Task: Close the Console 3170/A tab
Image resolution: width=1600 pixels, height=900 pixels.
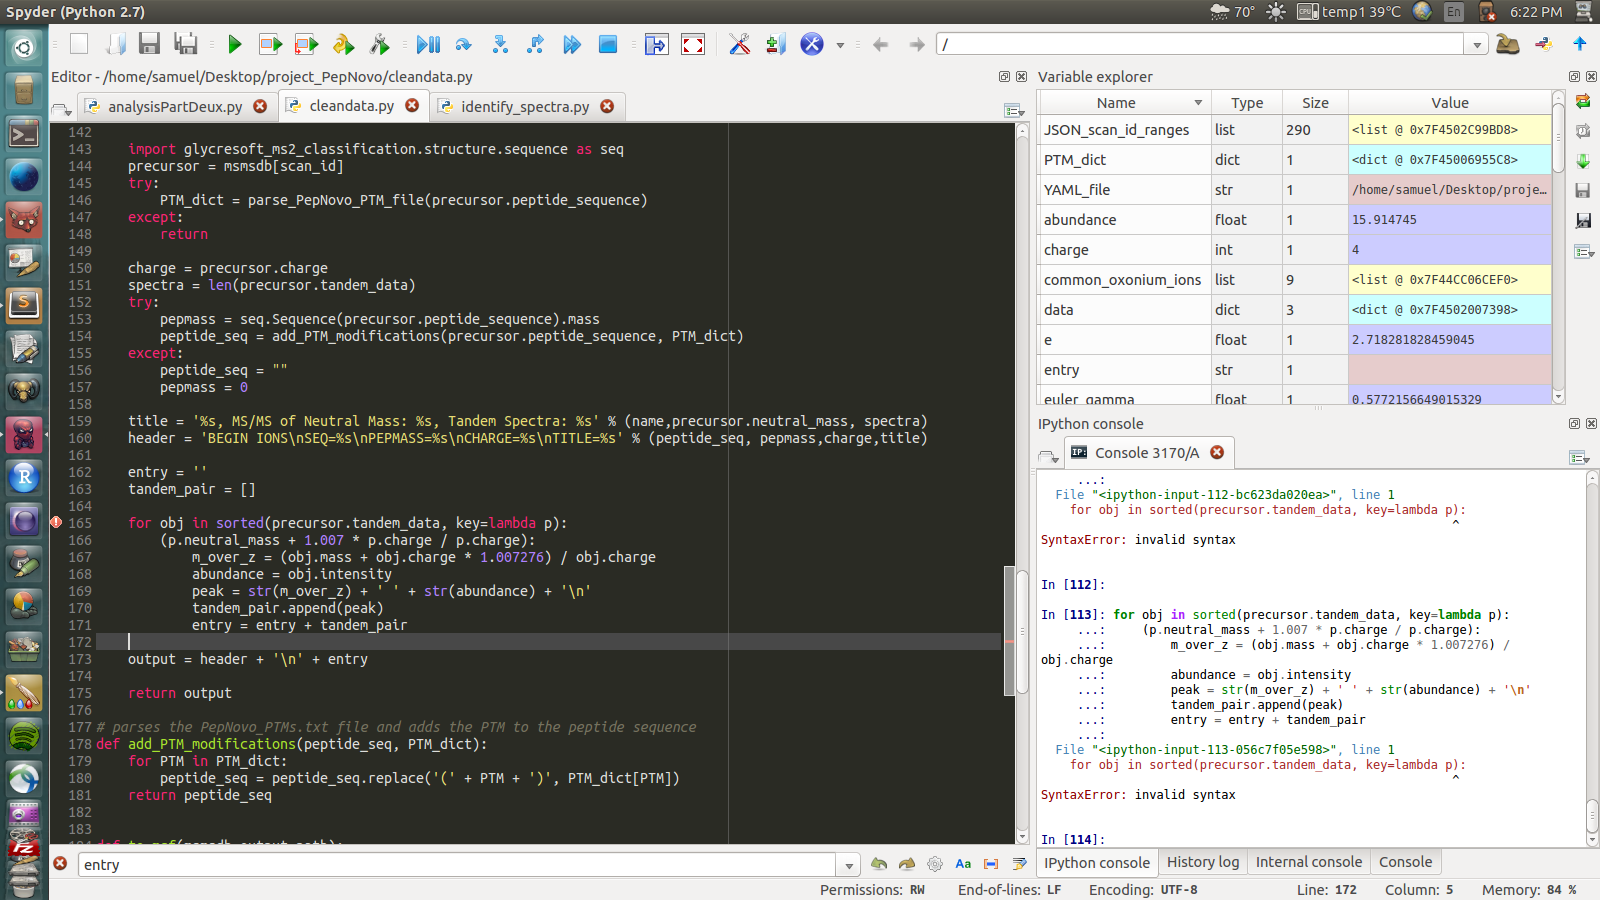Action: (1217, 452)
